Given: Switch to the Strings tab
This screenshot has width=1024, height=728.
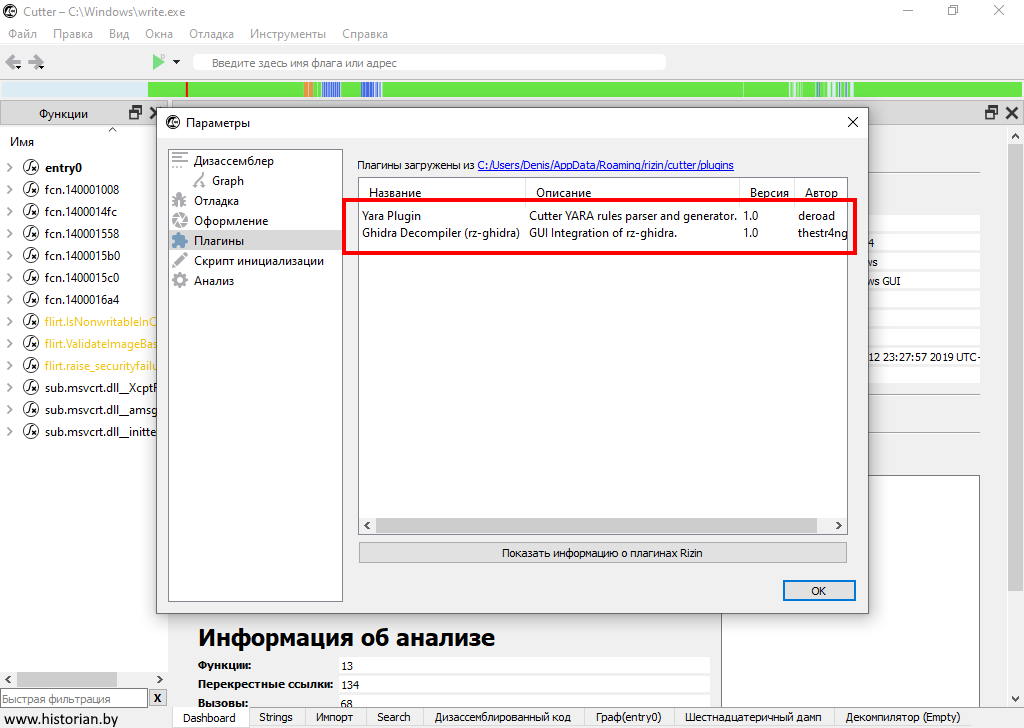Looking at the screenshot, I should [276, 717].
